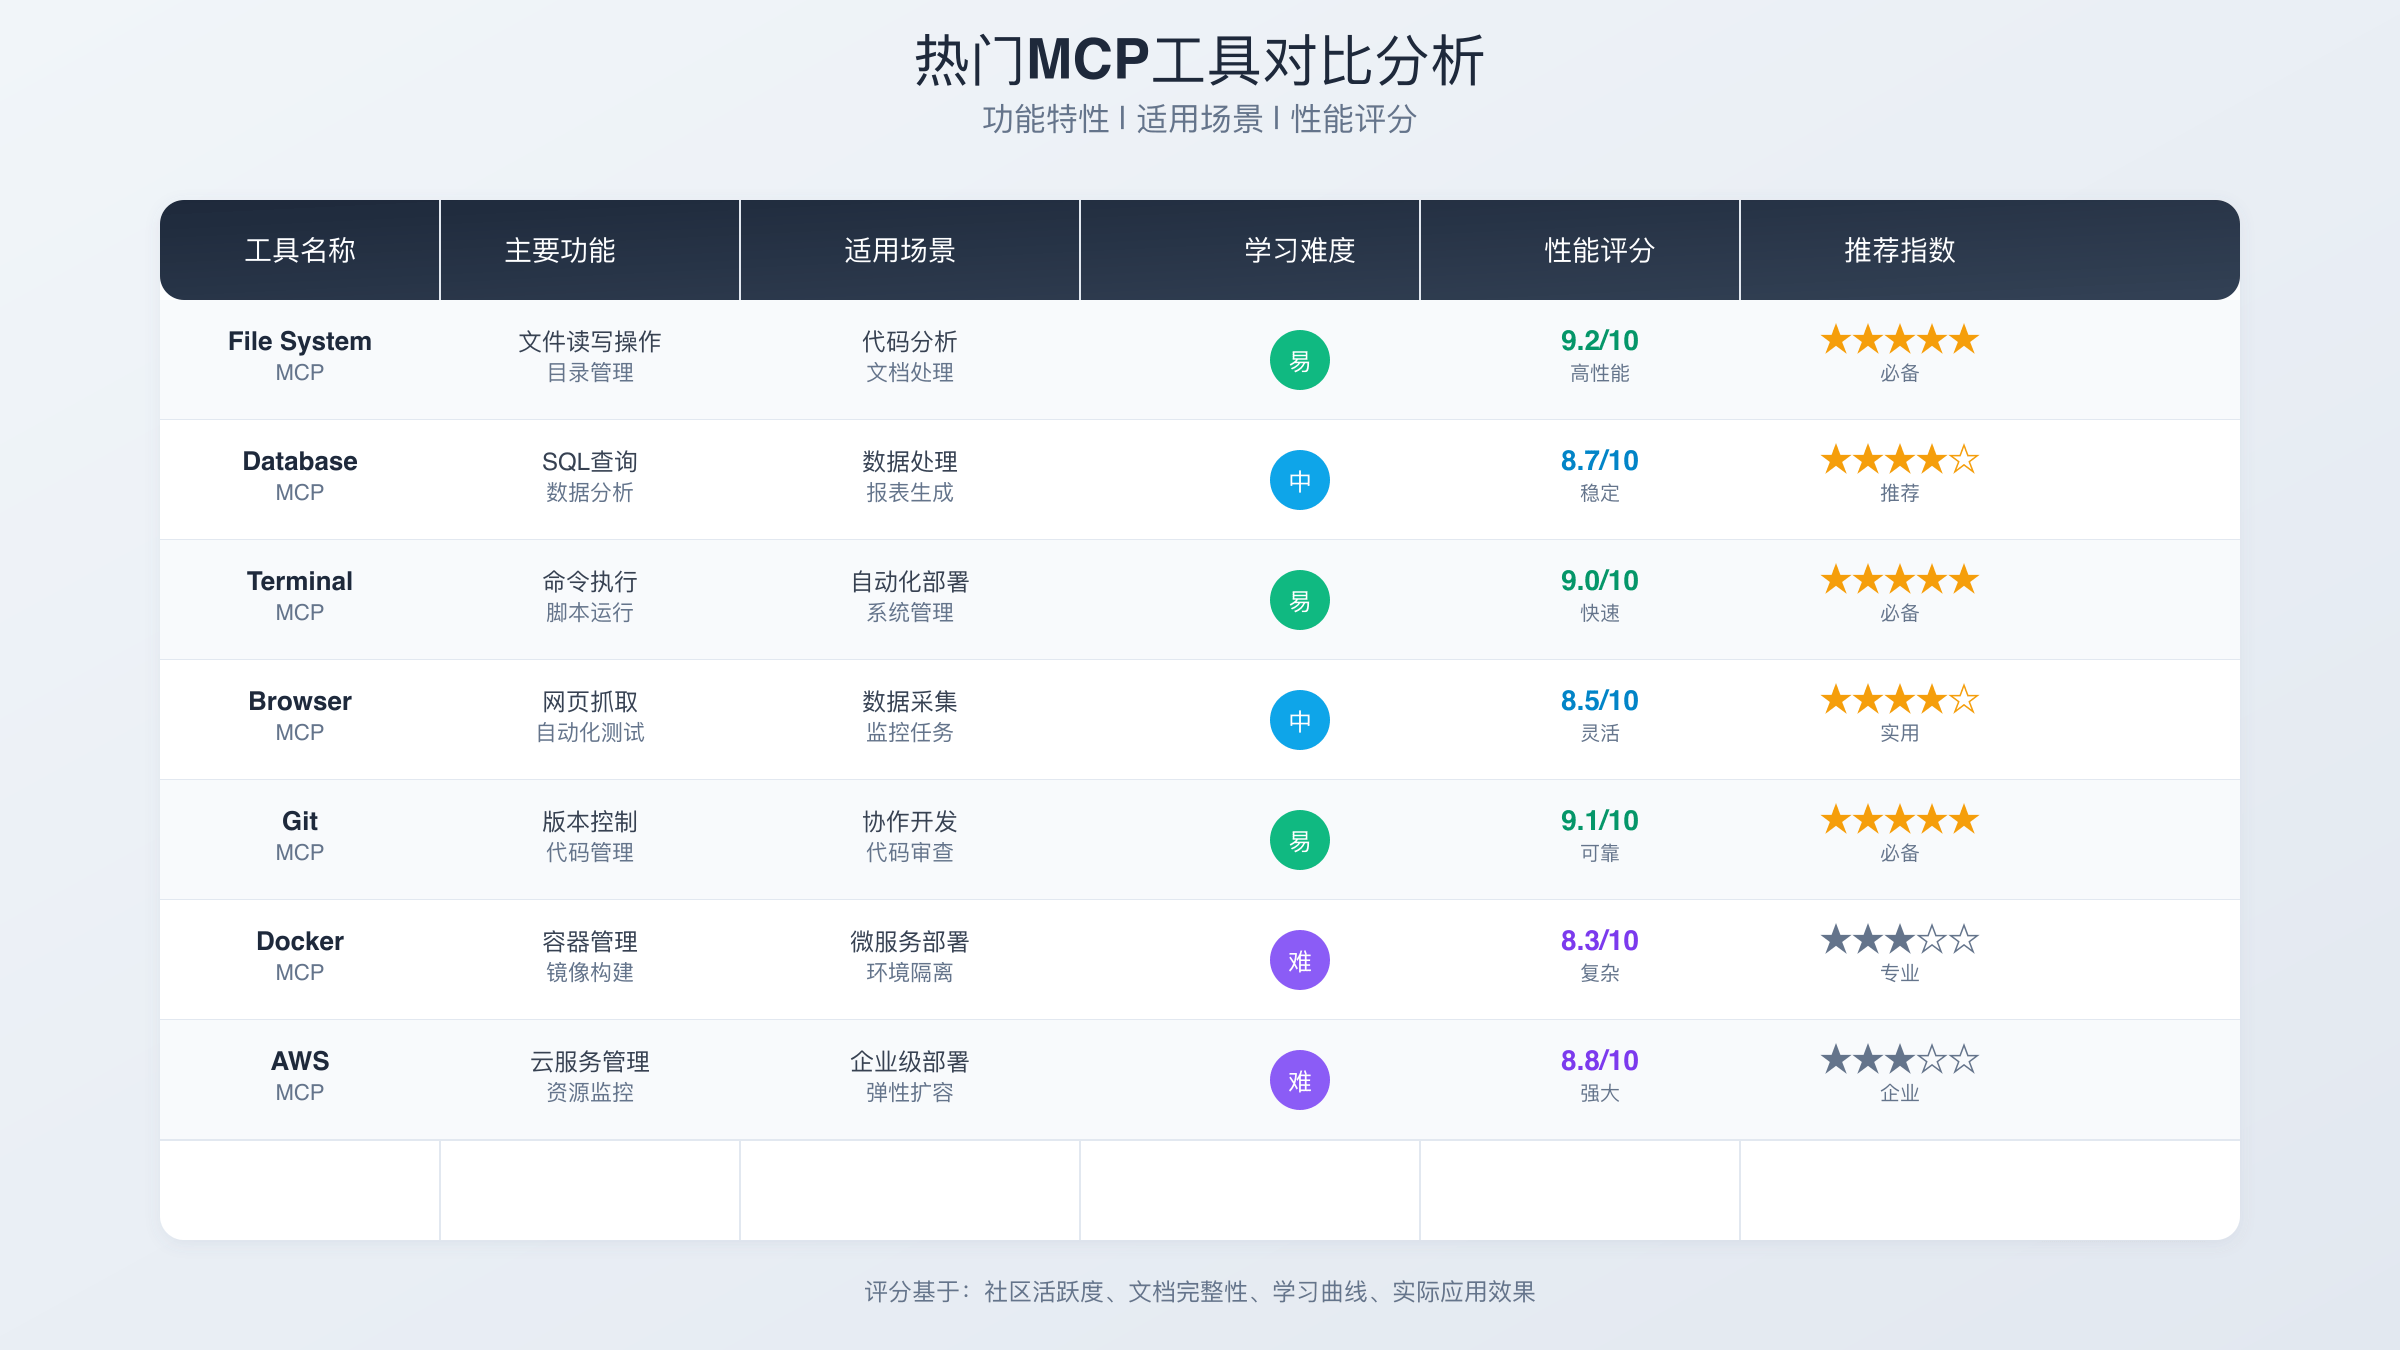Click the 主要功能 column header
Viewport: 2400px width, 1350px height.
coord(560,250)
